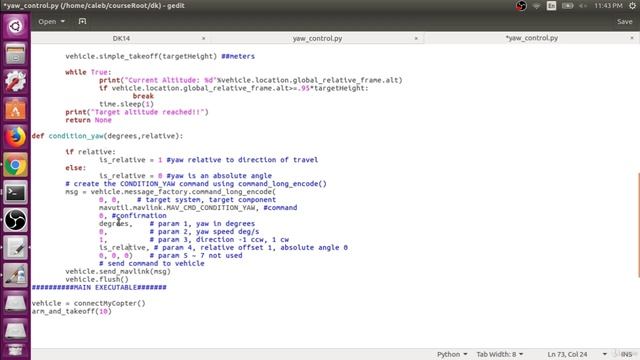
Task: Click the OBS tray indicator icon
Action: 521,6
